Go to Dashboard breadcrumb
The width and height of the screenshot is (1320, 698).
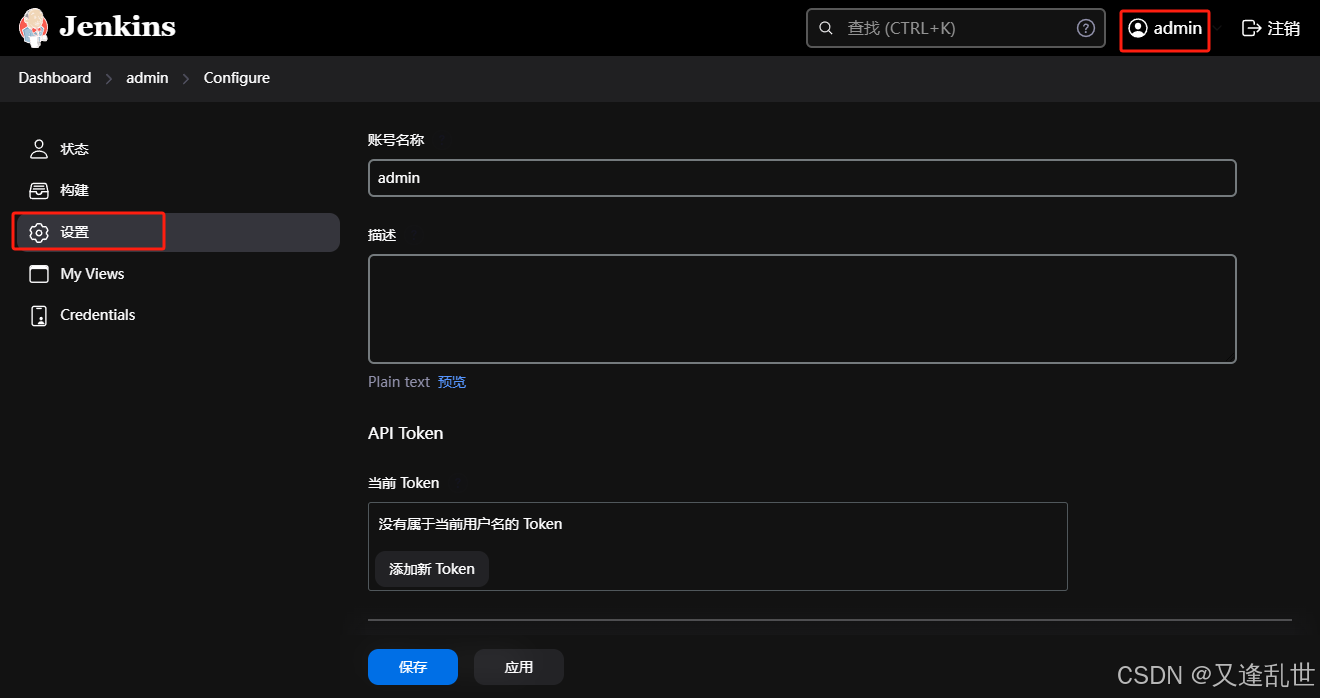[x=54, y=78]
